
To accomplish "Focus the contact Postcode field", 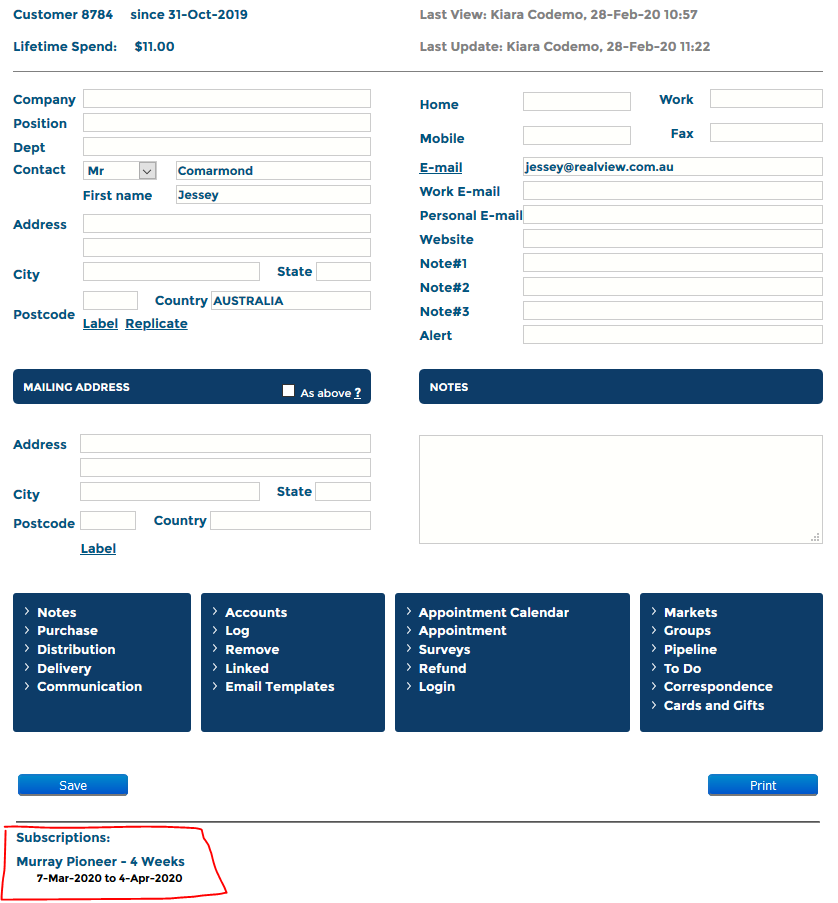I will [111, 301].
